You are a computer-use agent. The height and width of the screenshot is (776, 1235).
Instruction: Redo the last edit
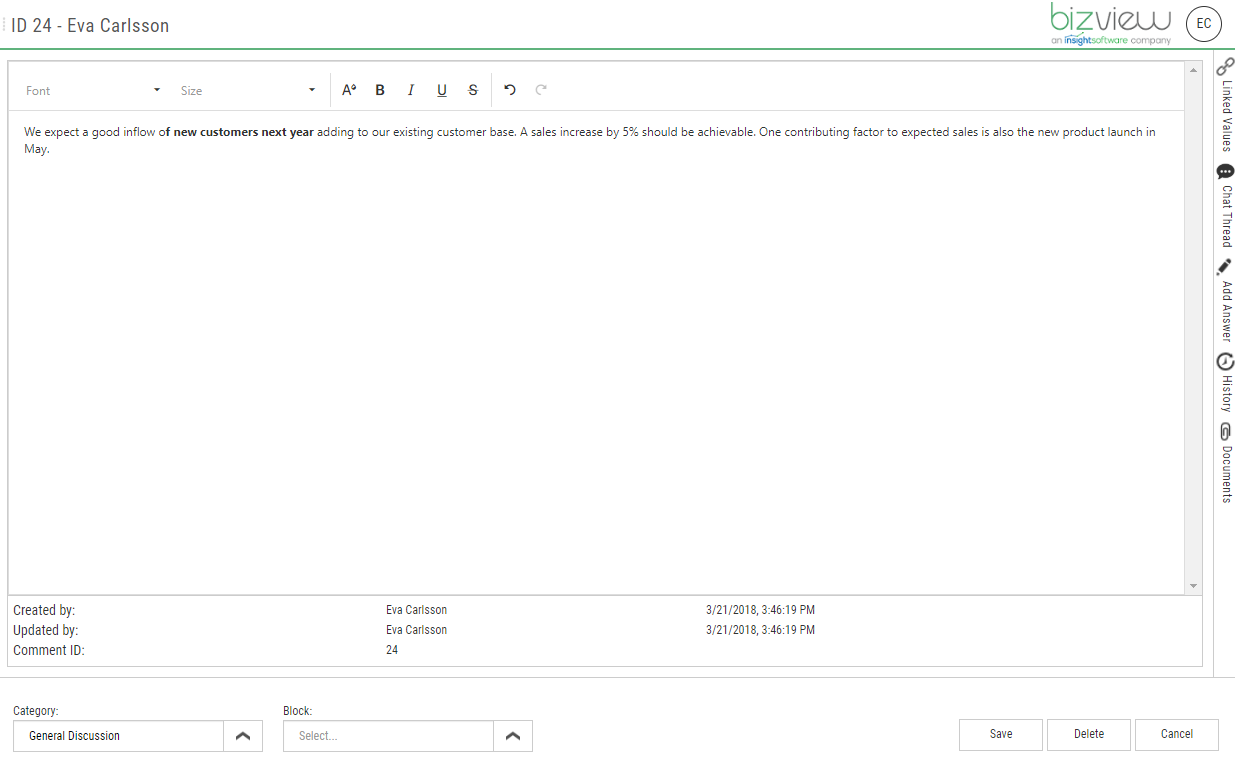[x=541, y=90]
